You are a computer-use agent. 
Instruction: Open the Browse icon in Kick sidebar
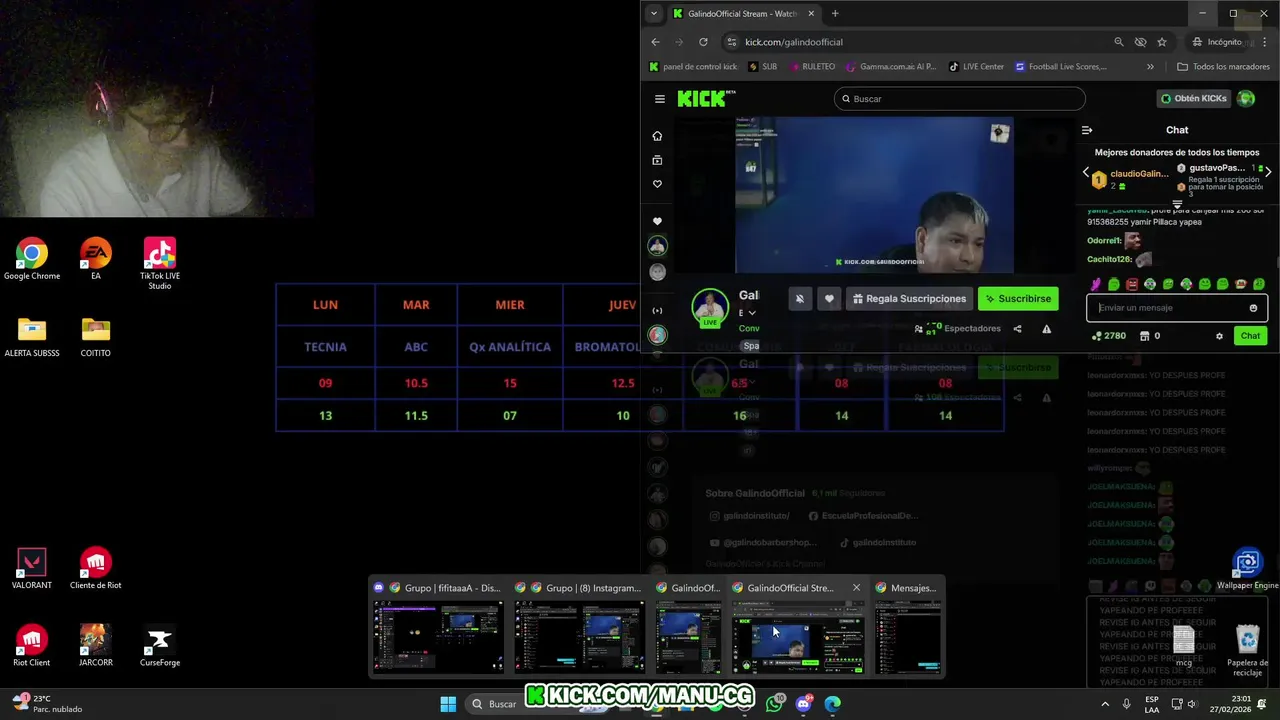[657, 160]
